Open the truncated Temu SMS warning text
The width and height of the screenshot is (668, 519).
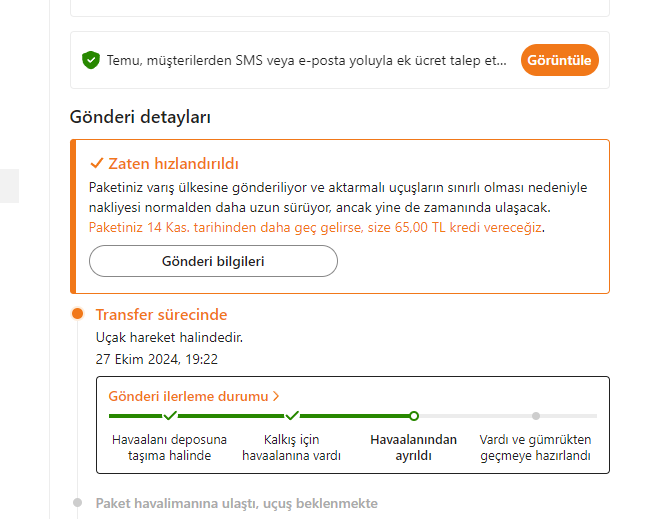(x=306, y=61)
